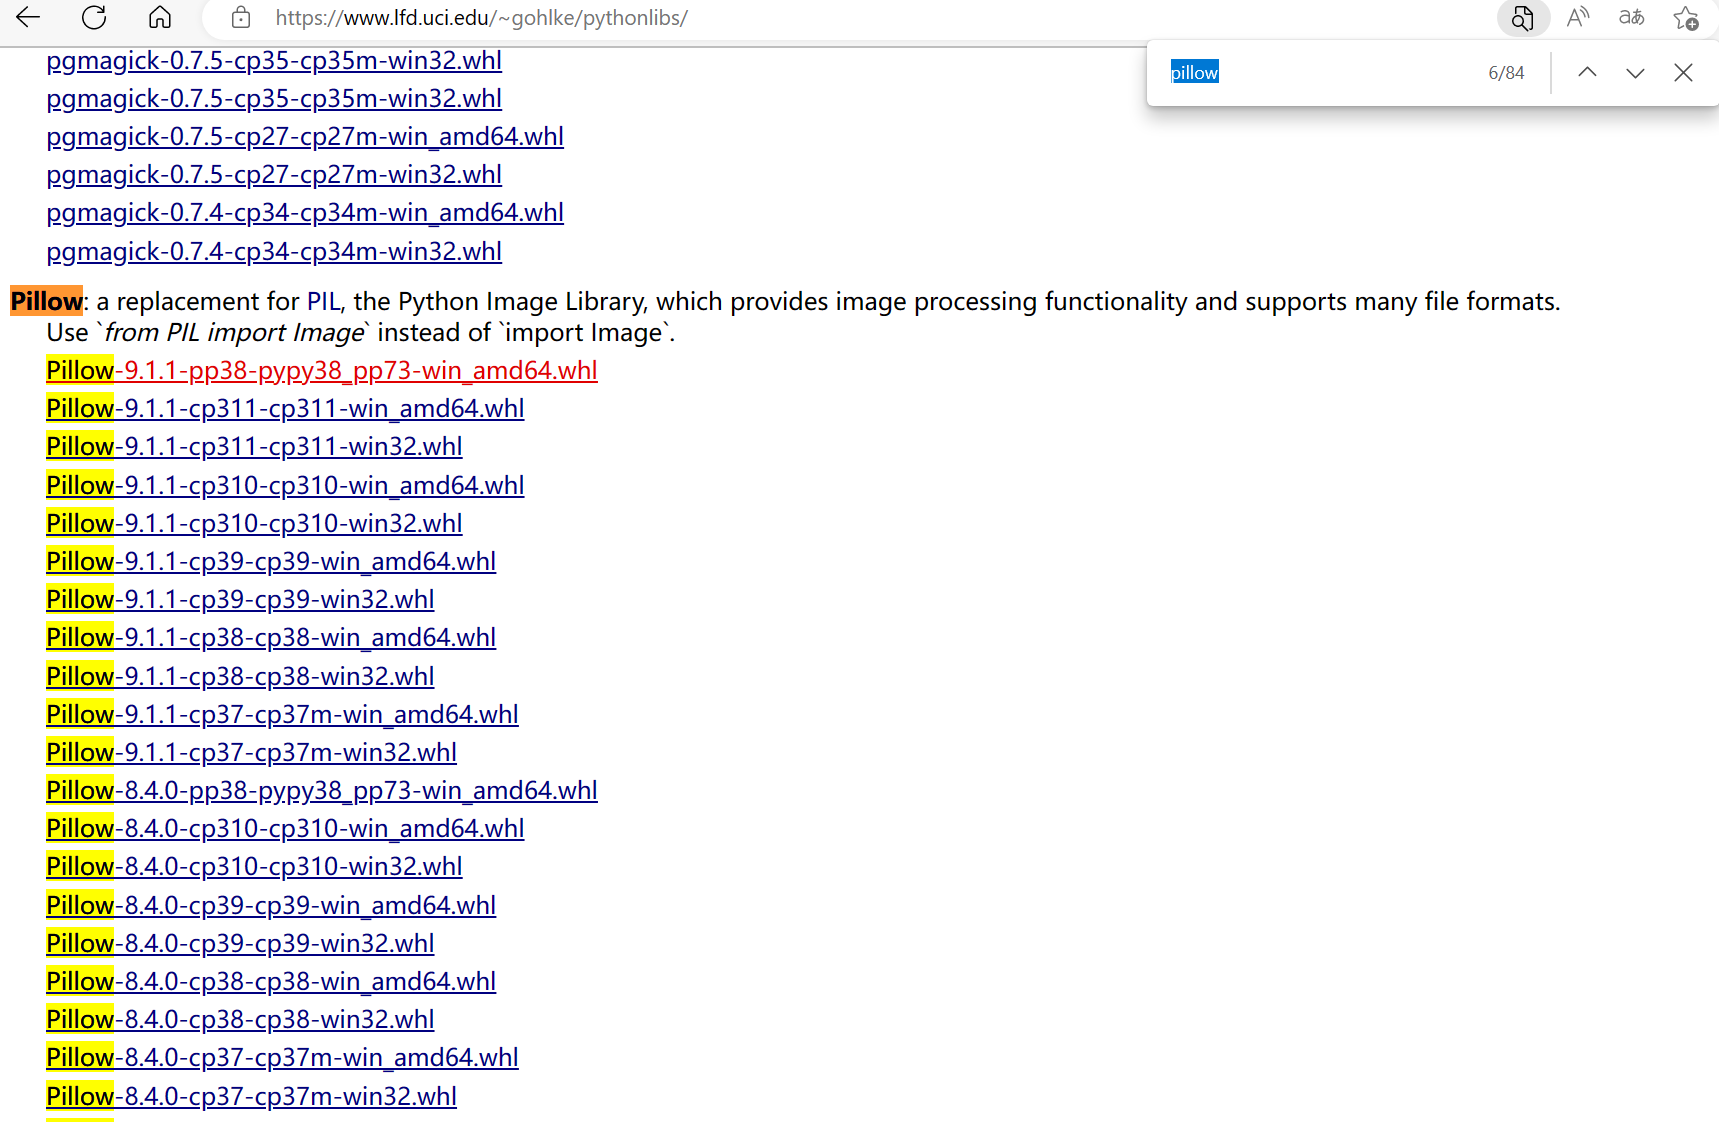1719x1122 pixels.
Task: Close the find on page bar
Action: point(1683,72)
